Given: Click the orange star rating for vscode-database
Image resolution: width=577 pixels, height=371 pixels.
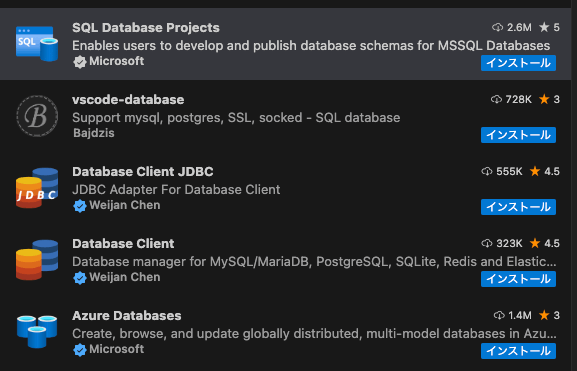Looking at the screenshot, I should pyautogui.click(x=544, y=99).
